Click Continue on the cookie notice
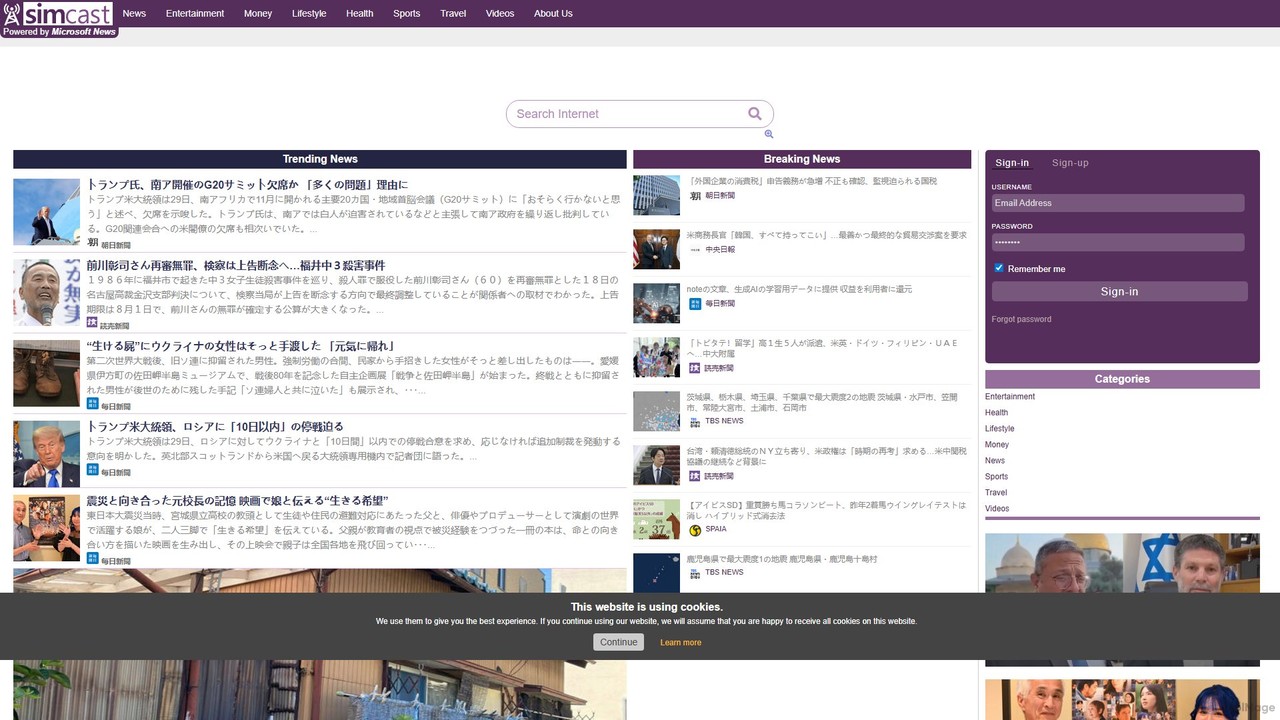1280x720 pixels. pos(619,642)
